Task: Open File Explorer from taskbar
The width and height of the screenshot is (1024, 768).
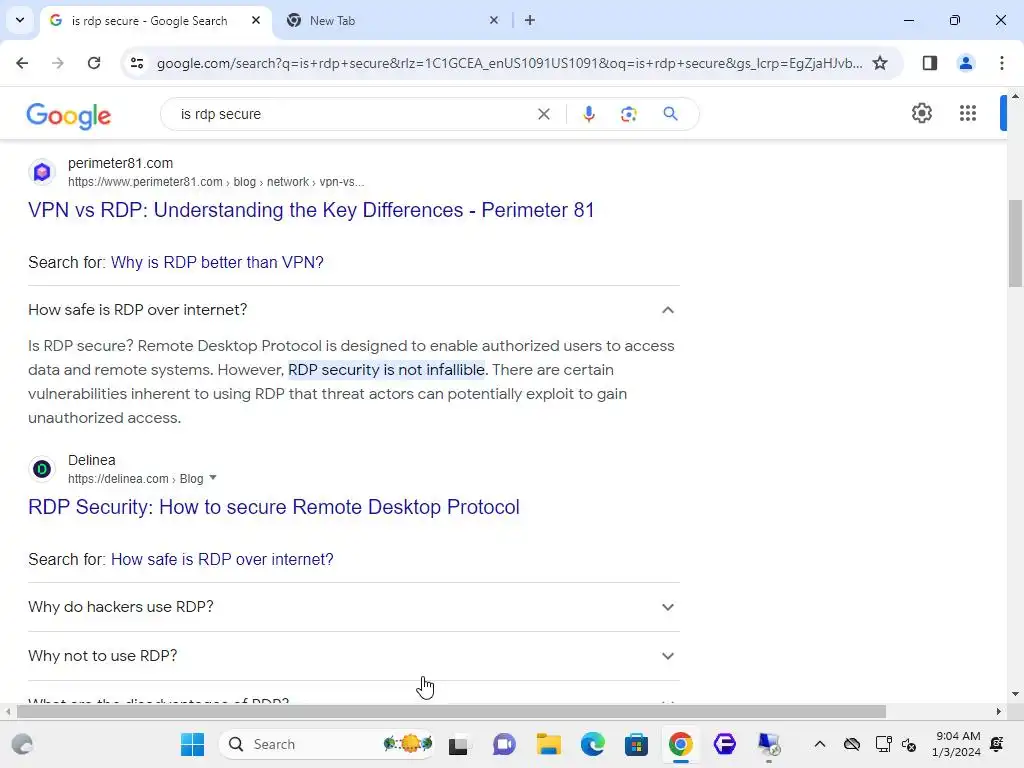Action: tap(549, 744)
